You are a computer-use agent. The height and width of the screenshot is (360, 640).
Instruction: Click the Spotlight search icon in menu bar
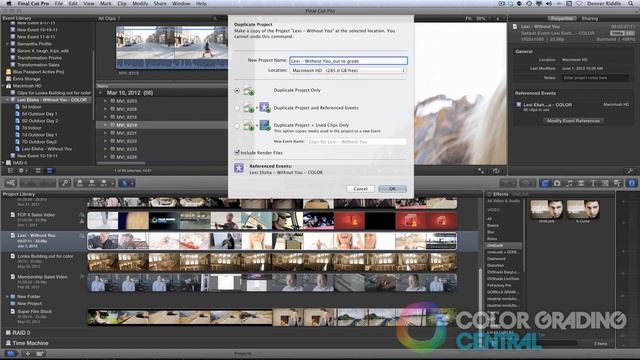click(630, 3)
